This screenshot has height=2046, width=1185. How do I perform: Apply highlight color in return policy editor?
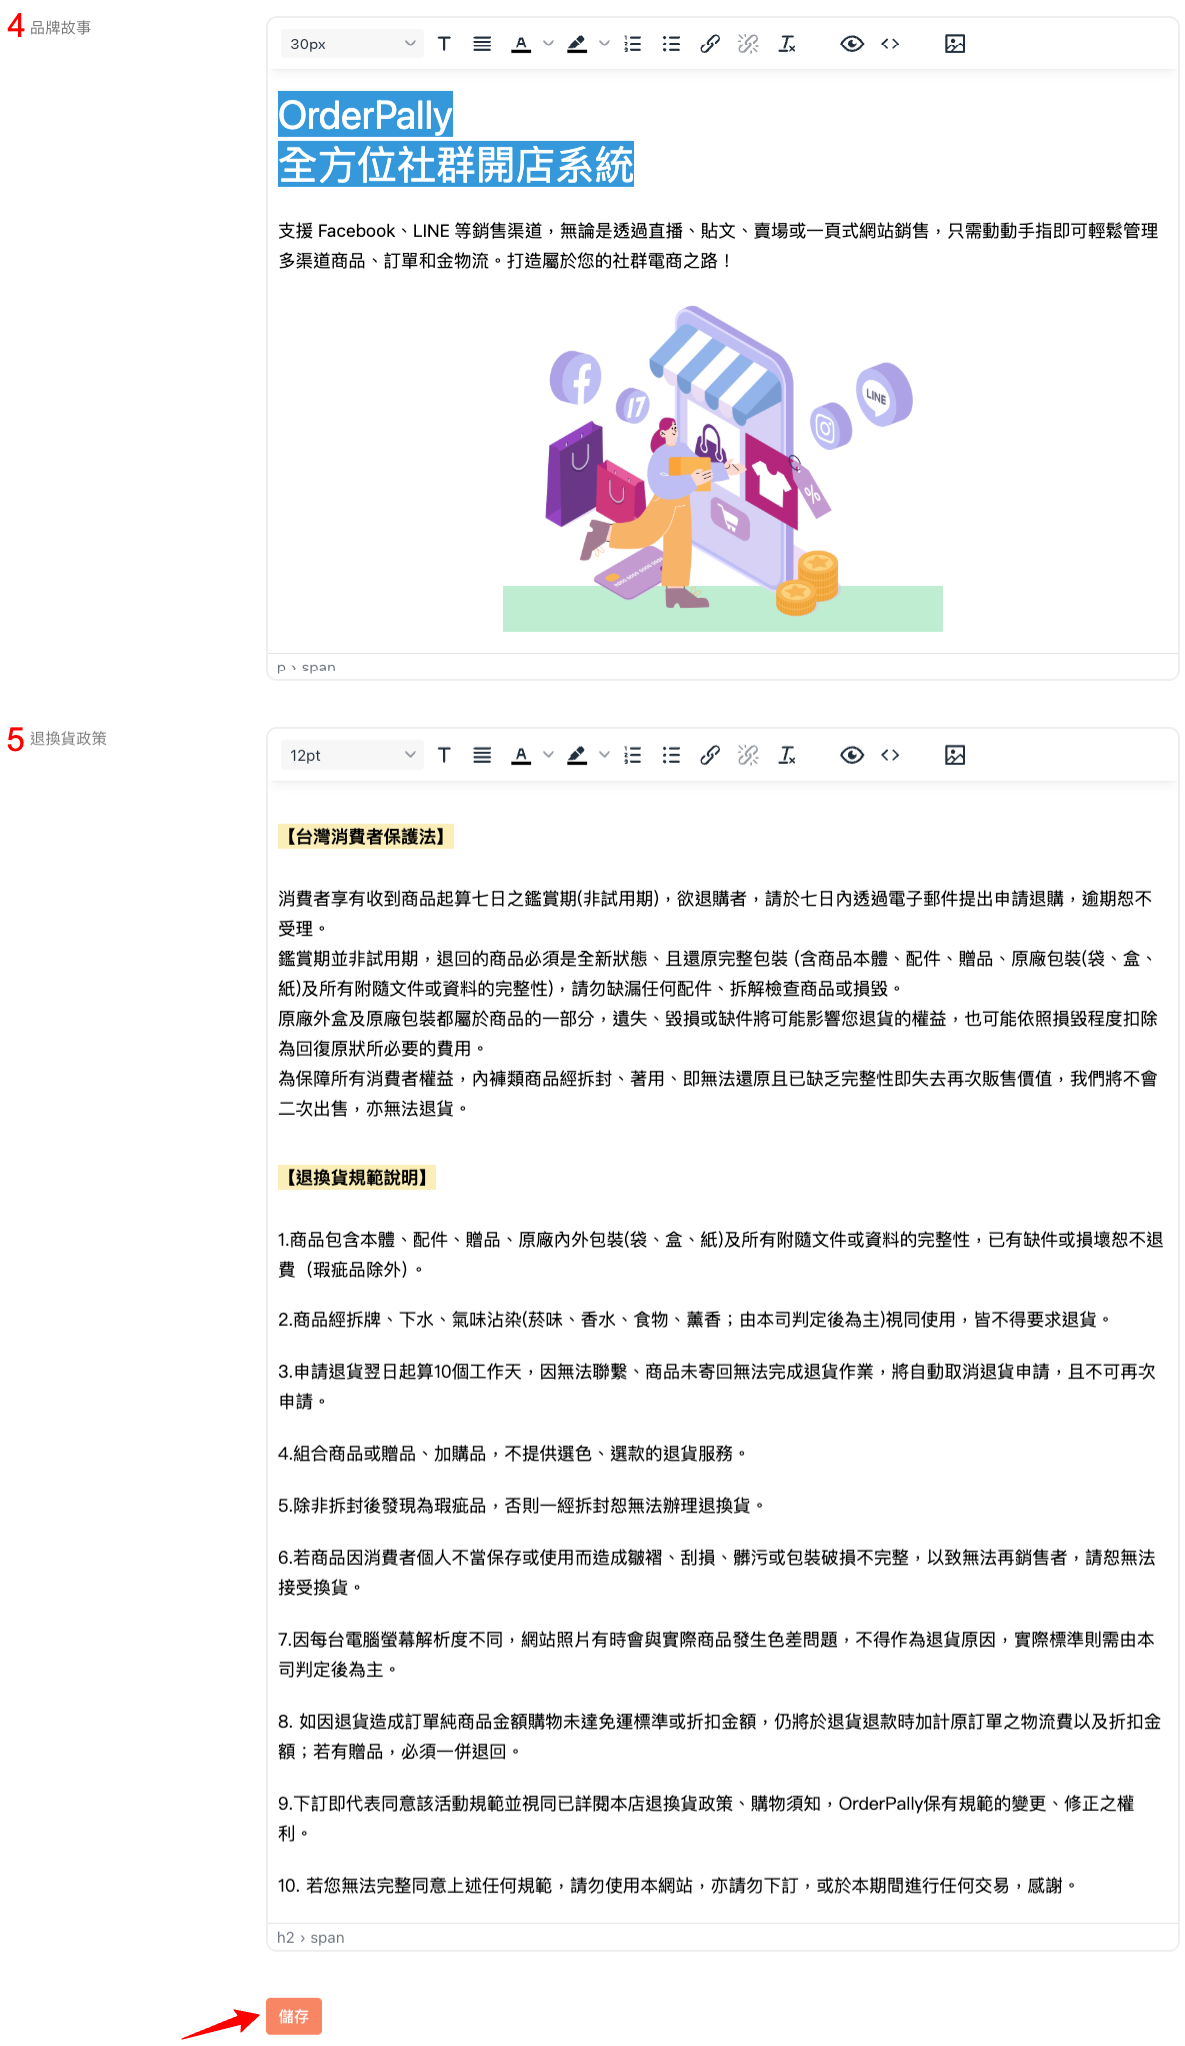click(x=577, y=756)
